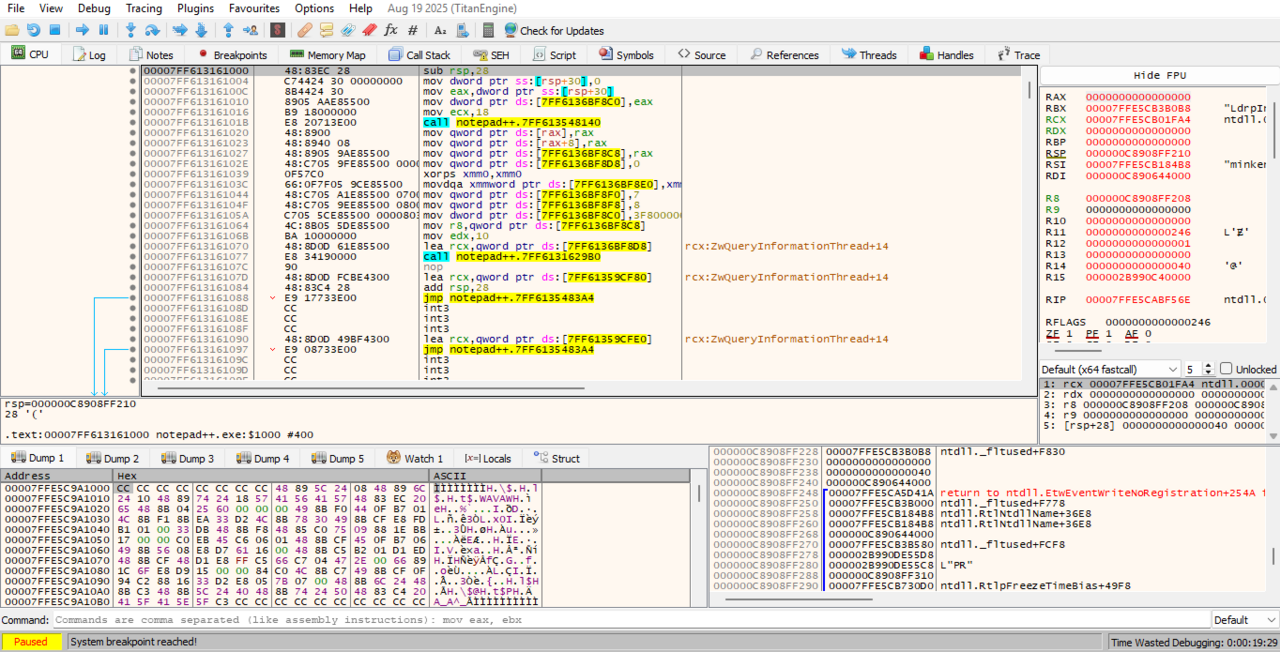Image resolution: width=1280 pixels, height=652 pixels.
Task: Select the Struct tab
Action: tap(556, 458)
